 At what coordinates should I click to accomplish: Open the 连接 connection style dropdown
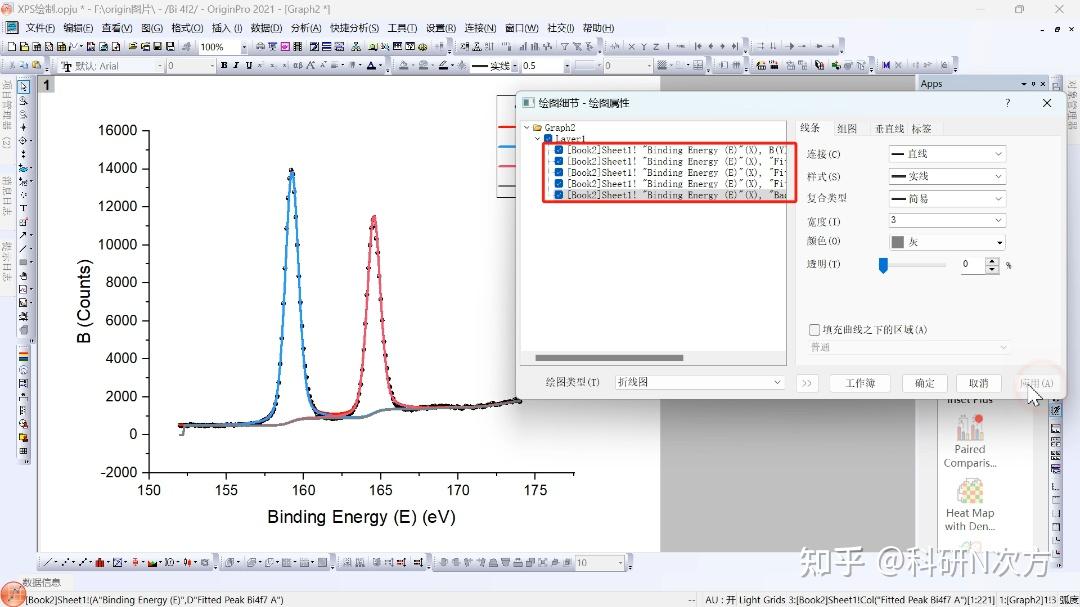click(x=945, y=153)
